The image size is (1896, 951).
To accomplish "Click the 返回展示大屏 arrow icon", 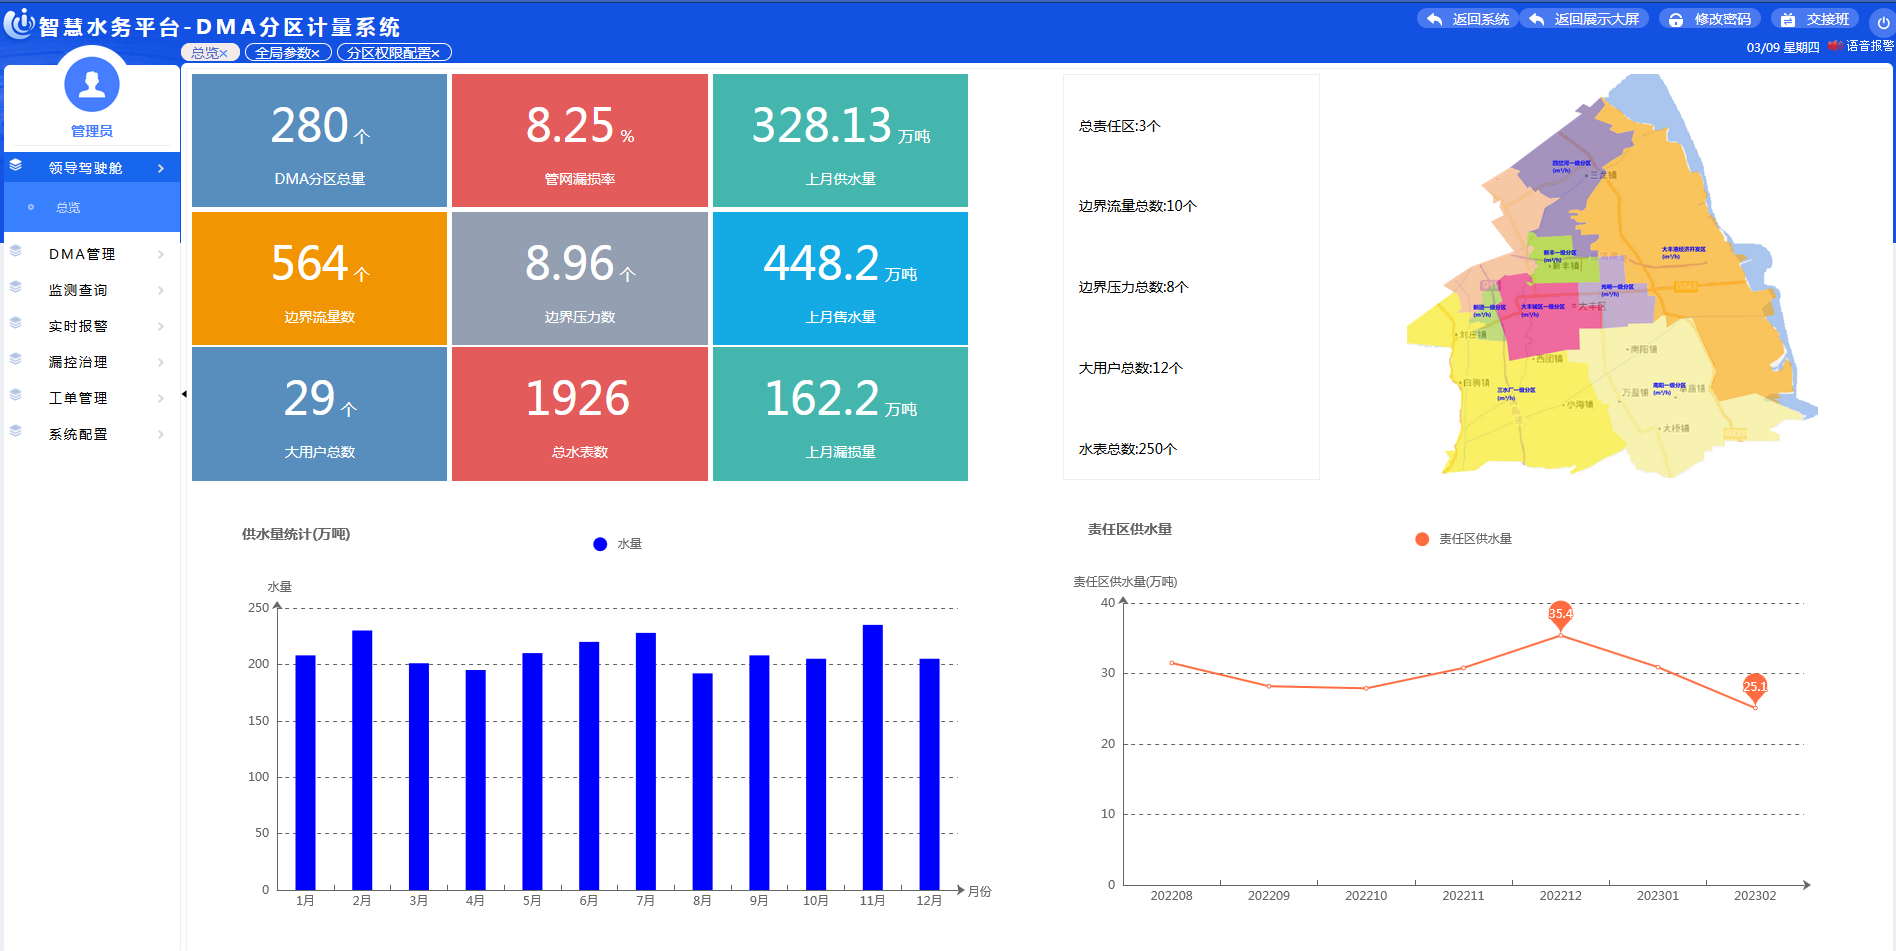I will [1537, 19].
